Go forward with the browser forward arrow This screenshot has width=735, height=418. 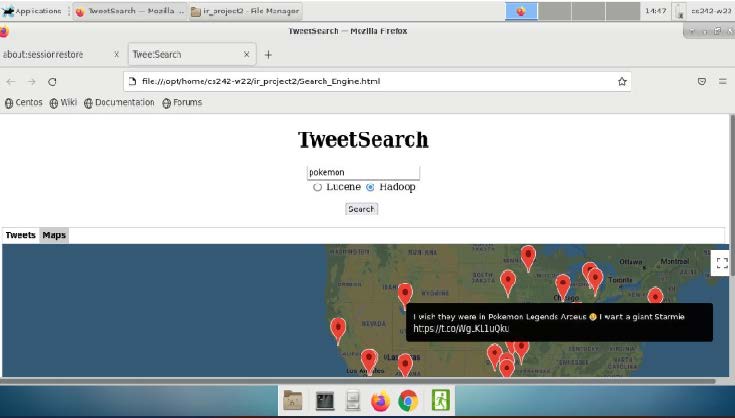click(31, 82)
